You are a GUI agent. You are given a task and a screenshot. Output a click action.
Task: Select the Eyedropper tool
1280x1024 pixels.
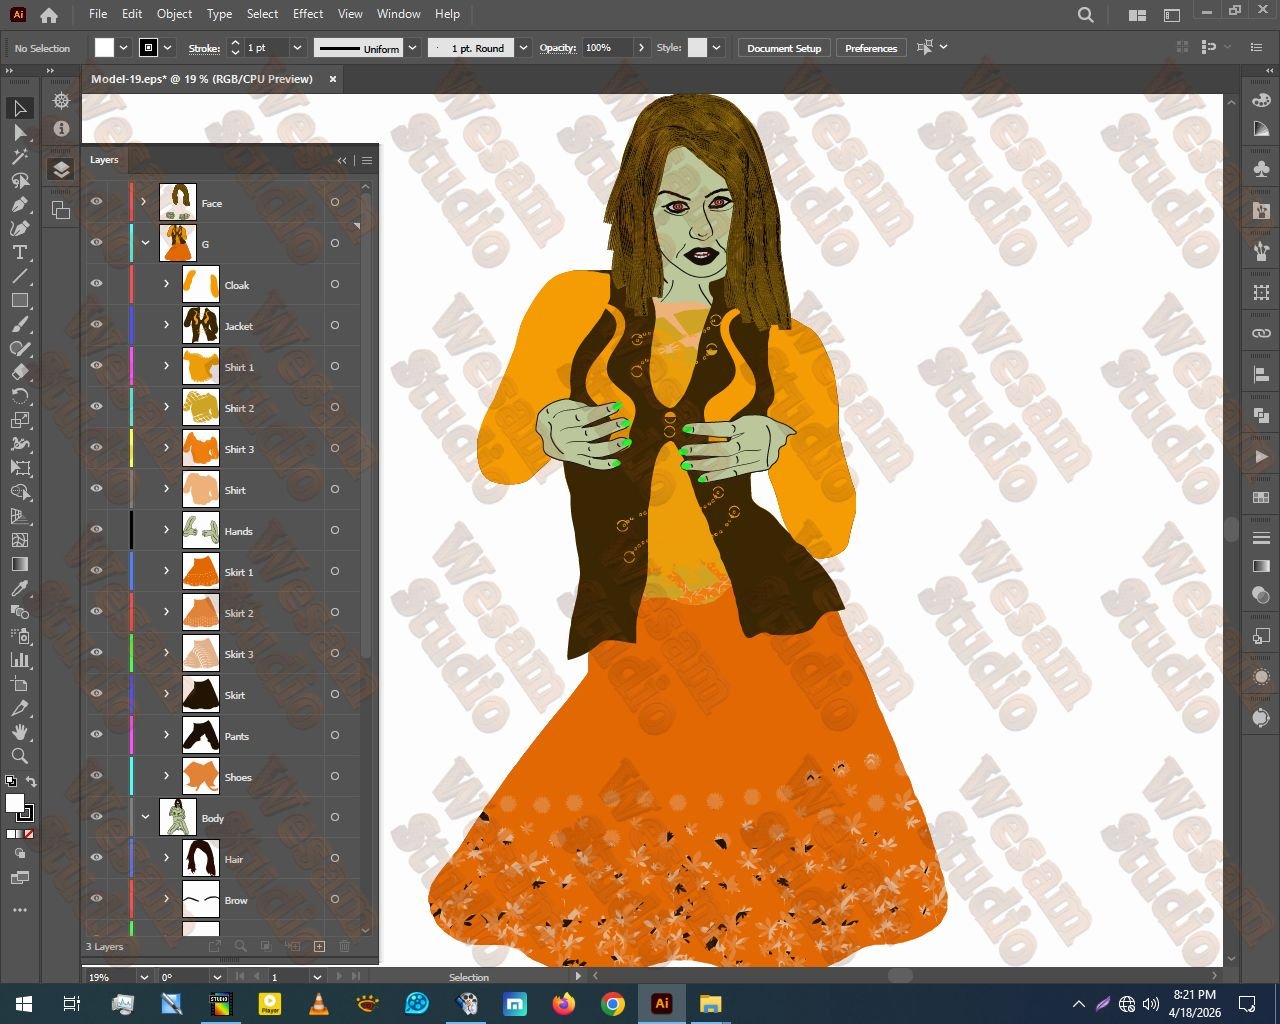point(19,588)
